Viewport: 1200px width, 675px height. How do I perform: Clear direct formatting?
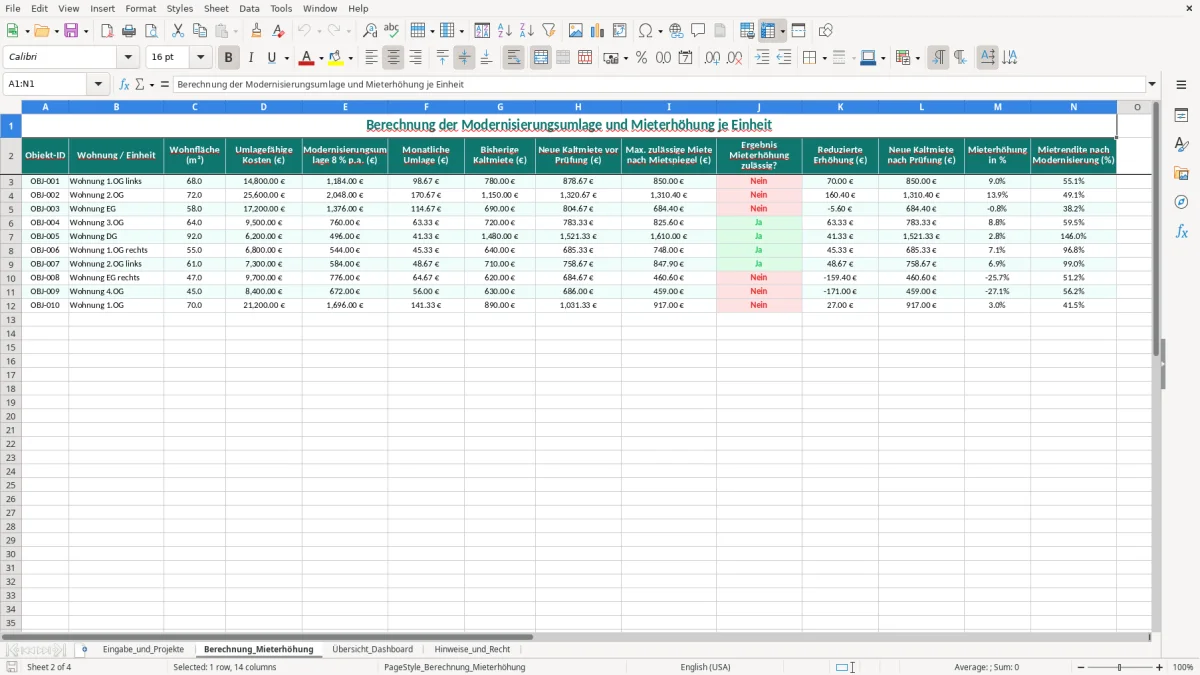pyautogui.click(x=279, y=31)
